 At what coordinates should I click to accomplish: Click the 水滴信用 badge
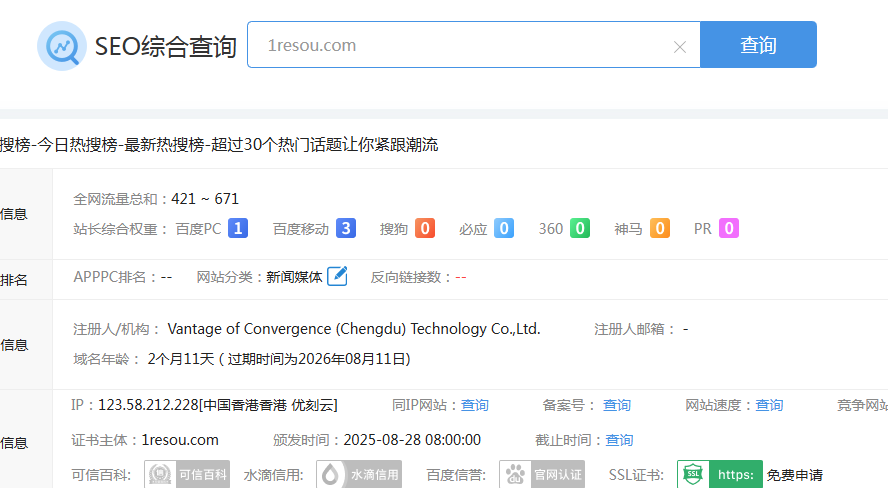(x=359, y=474)
